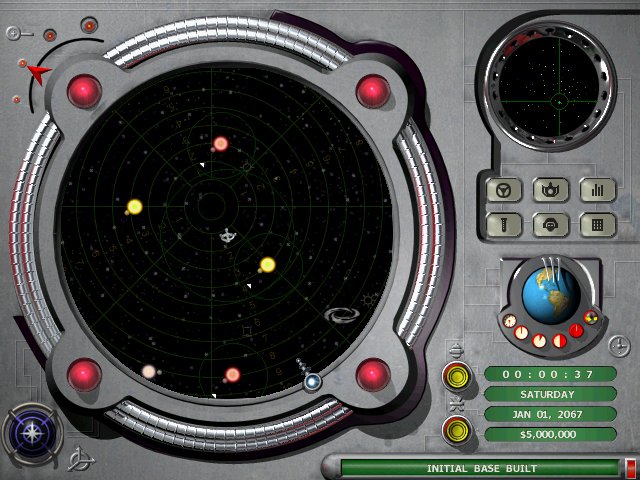Select the space station base on map
The image size is (640, 480).
click(x=228, y=236)
